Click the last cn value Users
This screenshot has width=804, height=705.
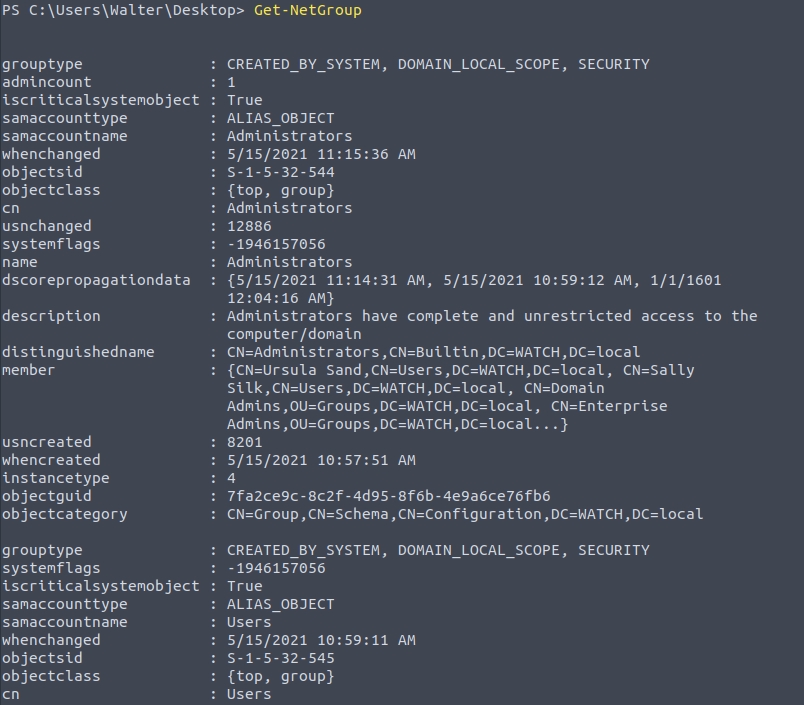[249, 694]
